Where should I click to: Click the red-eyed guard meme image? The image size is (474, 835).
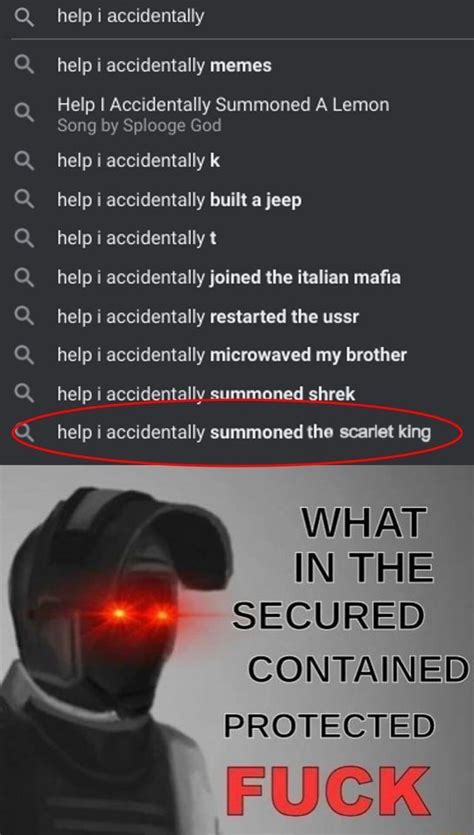click(x=237, y=650)
